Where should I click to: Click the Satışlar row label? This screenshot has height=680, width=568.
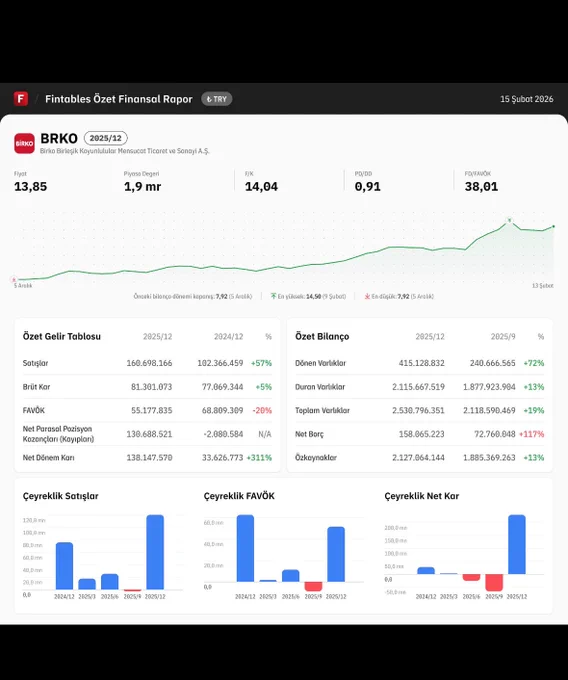[x=36, y=363]
